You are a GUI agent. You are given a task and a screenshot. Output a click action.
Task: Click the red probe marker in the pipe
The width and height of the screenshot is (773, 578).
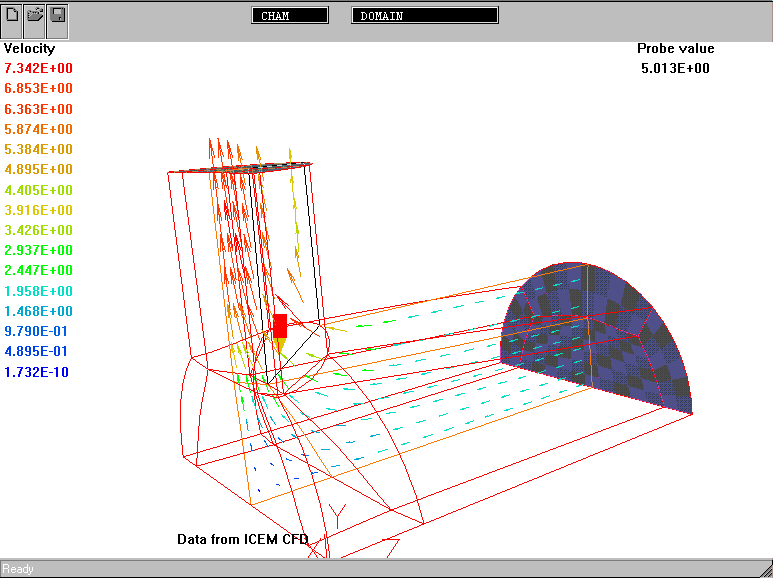point(280,326)
